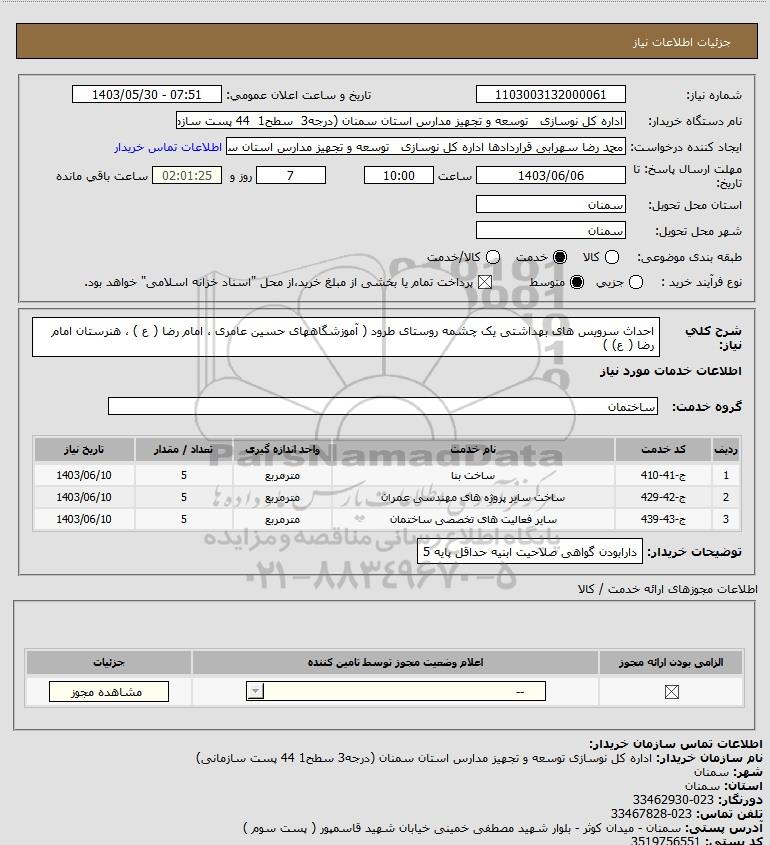Click ساخت سایر پروژه های مهندسی عمران
Viewport: 770px width, 845px height.
pyautogui.click(x=473, y=497)
